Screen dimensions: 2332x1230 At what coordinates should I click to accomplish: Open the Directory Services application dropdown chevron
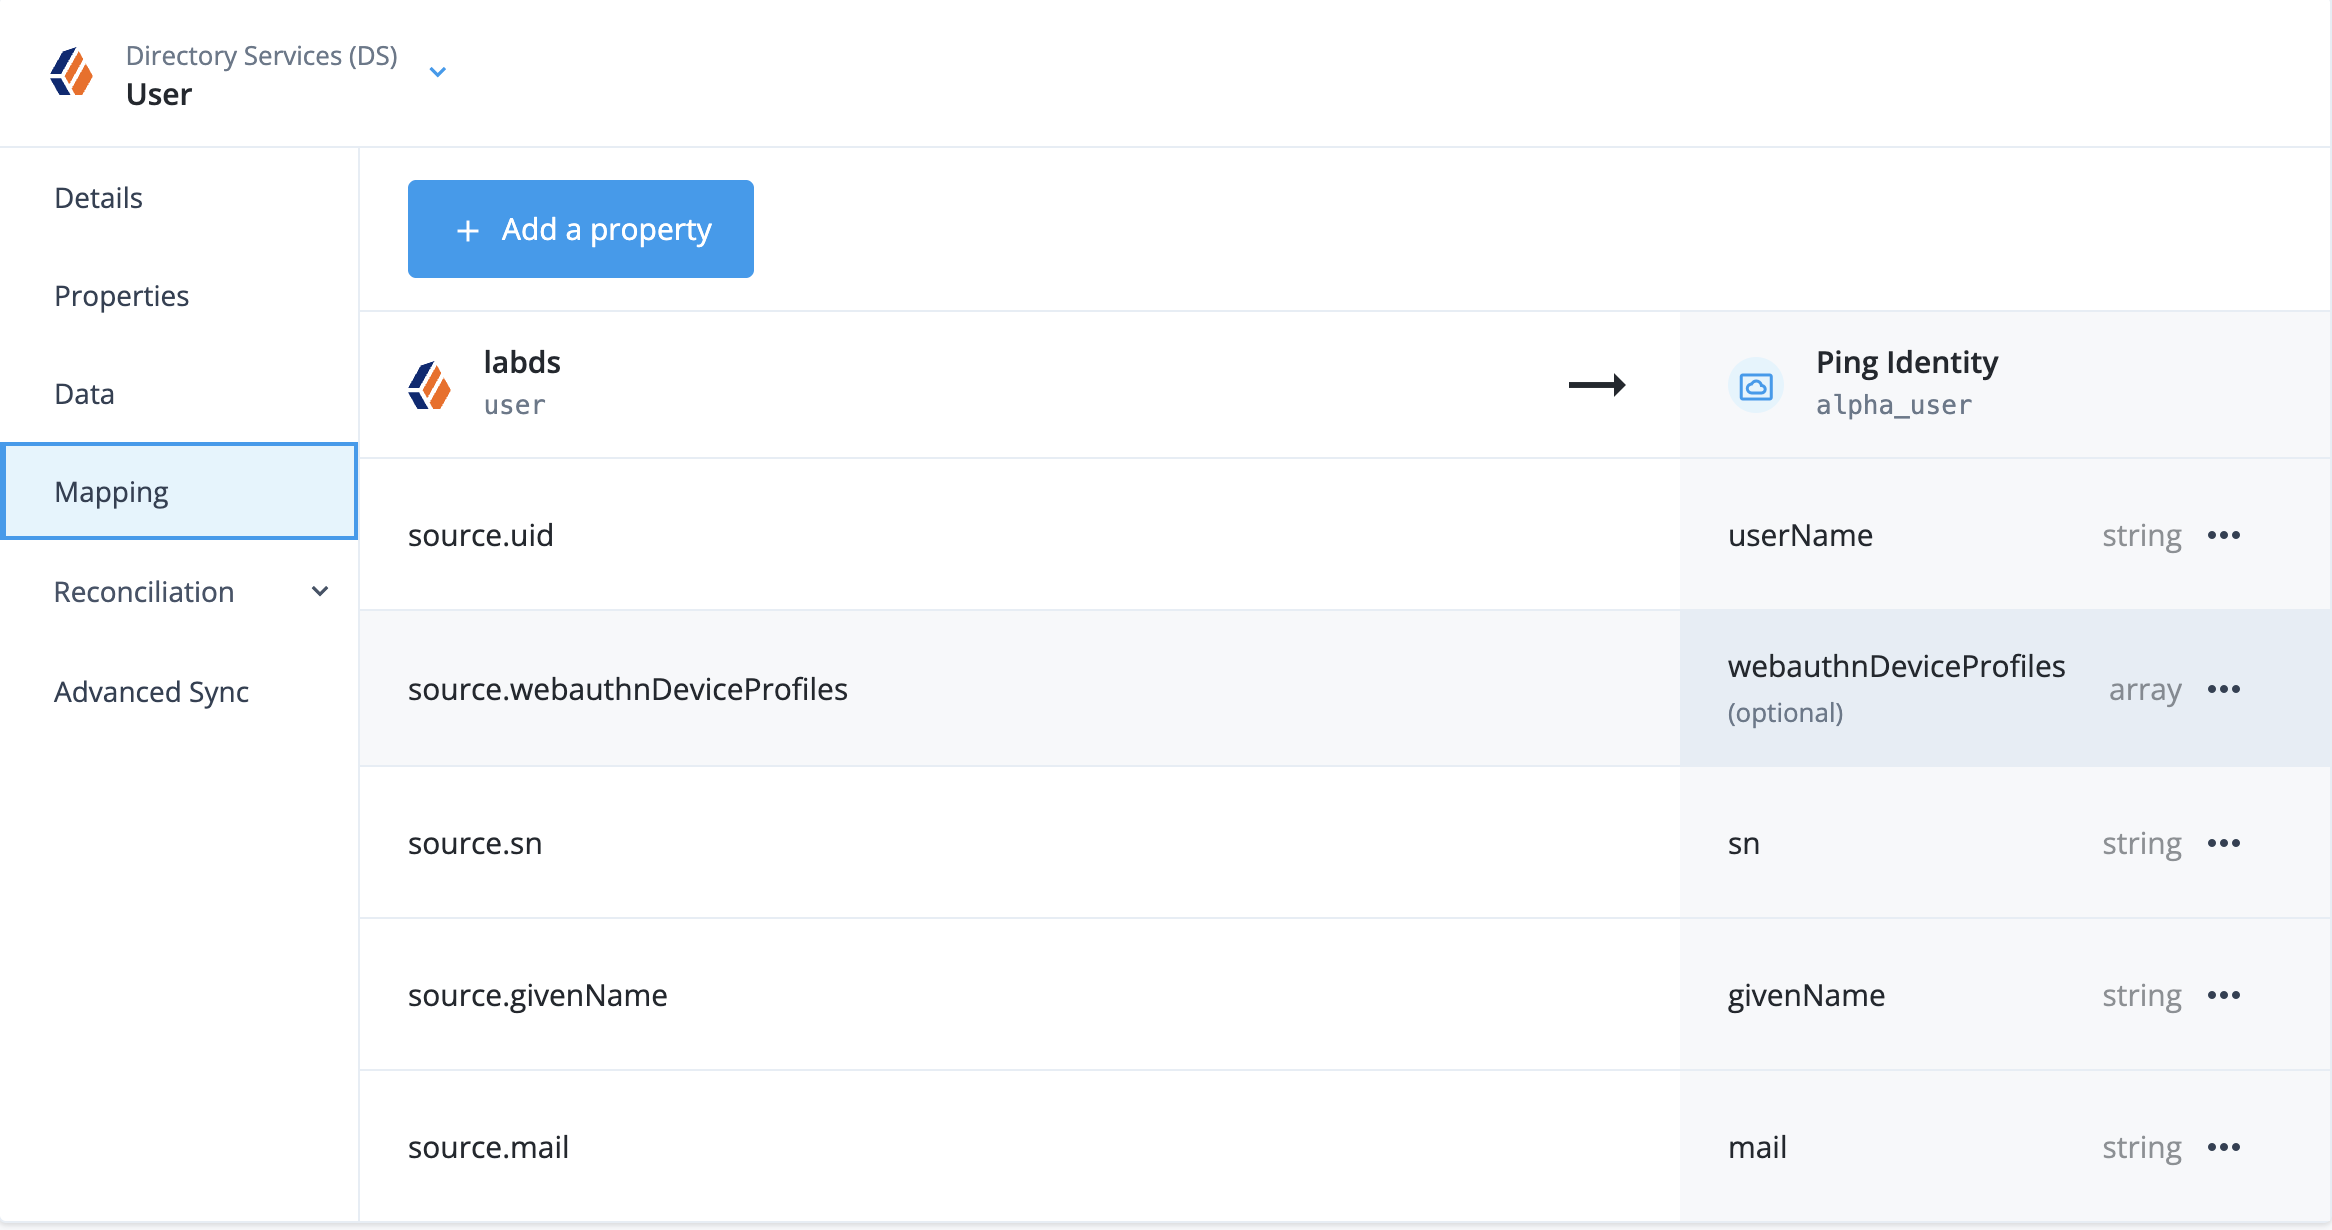[x=437, y=72]
